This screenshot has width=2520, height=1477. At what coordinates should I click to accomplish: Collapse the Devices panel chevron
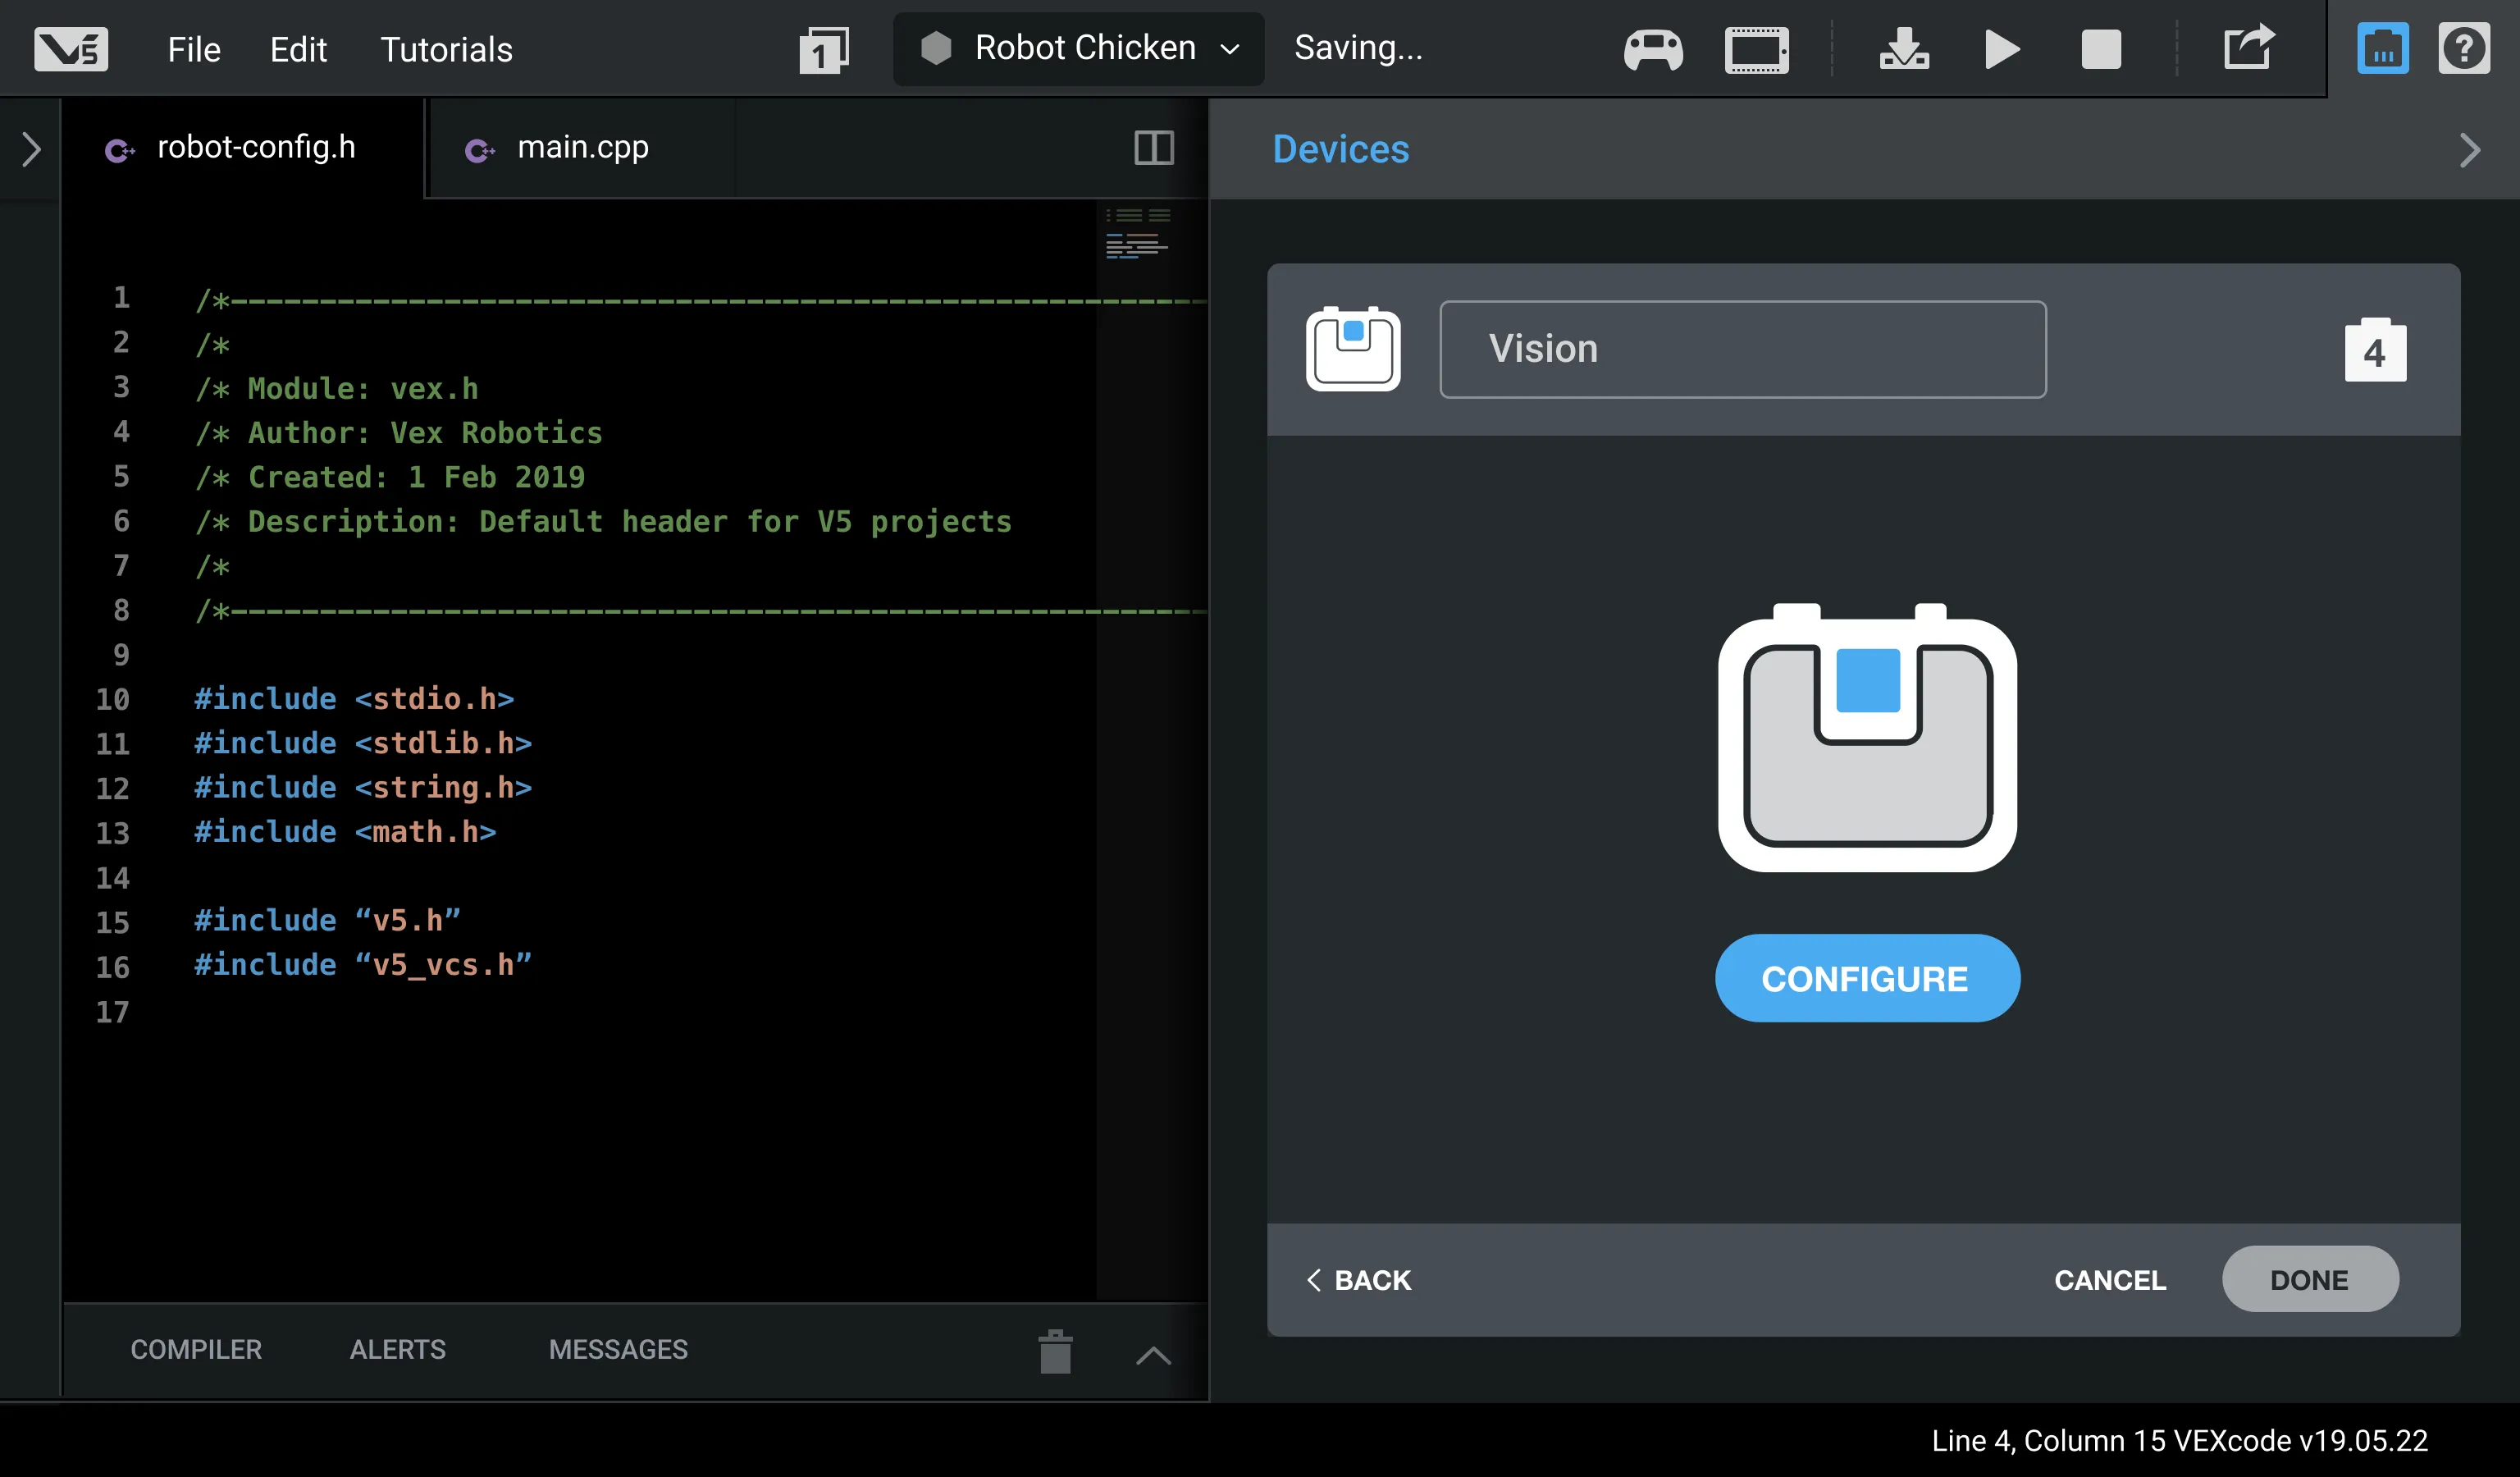click(x=2469, y=150)
